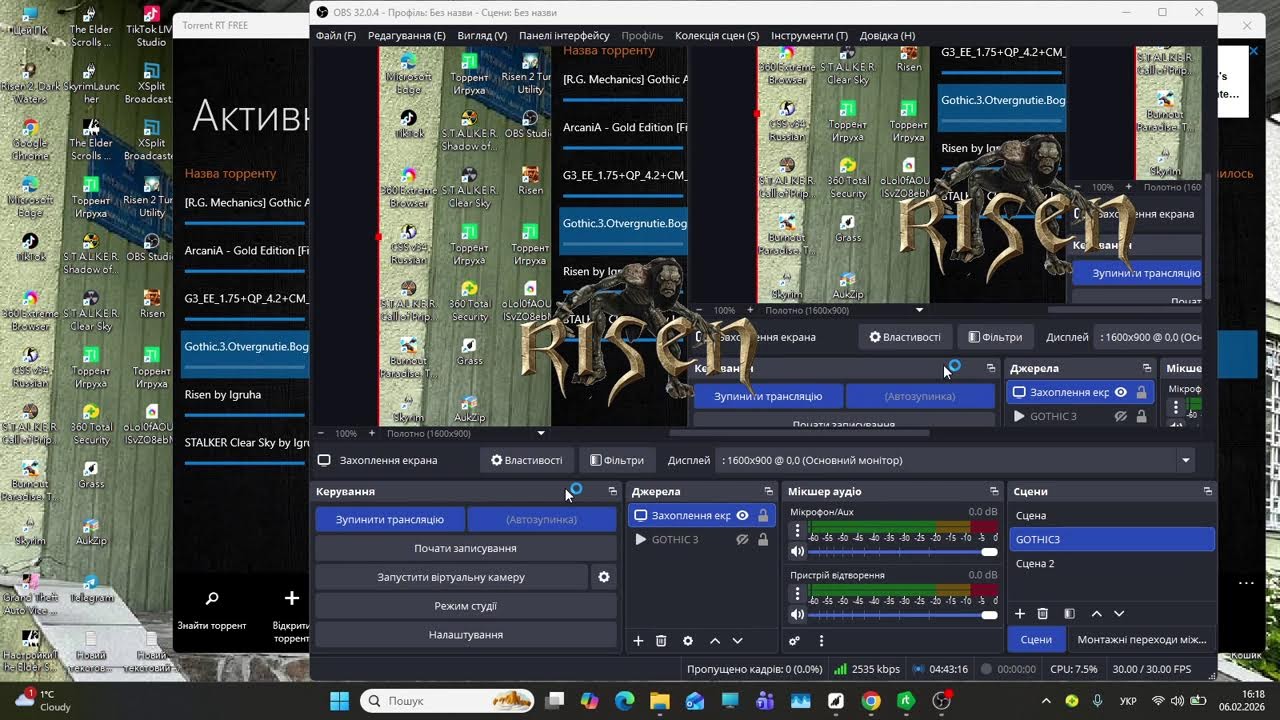Viewport: 1280px width, 720px height.
Task: Toggle Запустити віртуальну камеру
Action: pos(451,577)
